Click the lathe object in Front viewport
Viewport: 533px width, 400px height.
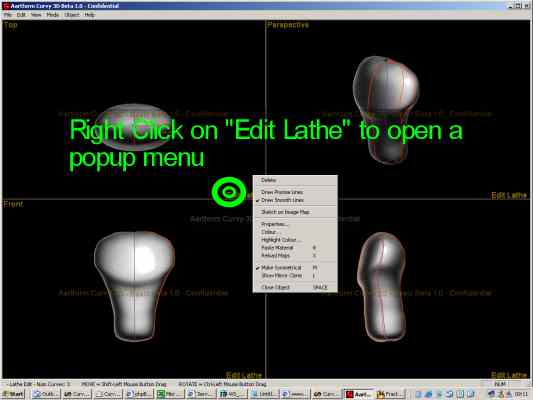pyautogui.click(x=134, y=285)
